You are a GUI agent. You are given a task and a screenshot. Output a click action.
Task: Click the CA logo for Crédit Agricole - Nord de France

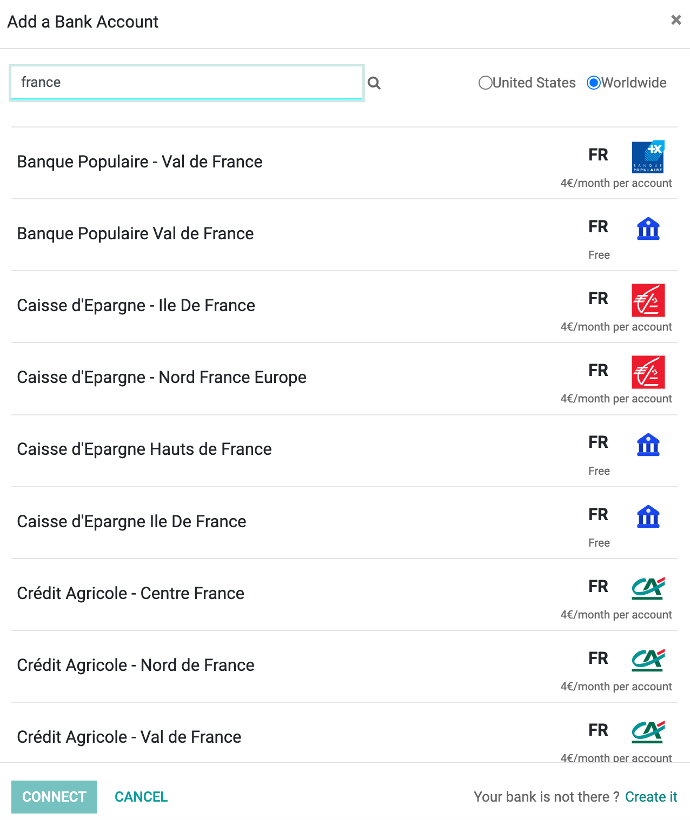[648, 660]
